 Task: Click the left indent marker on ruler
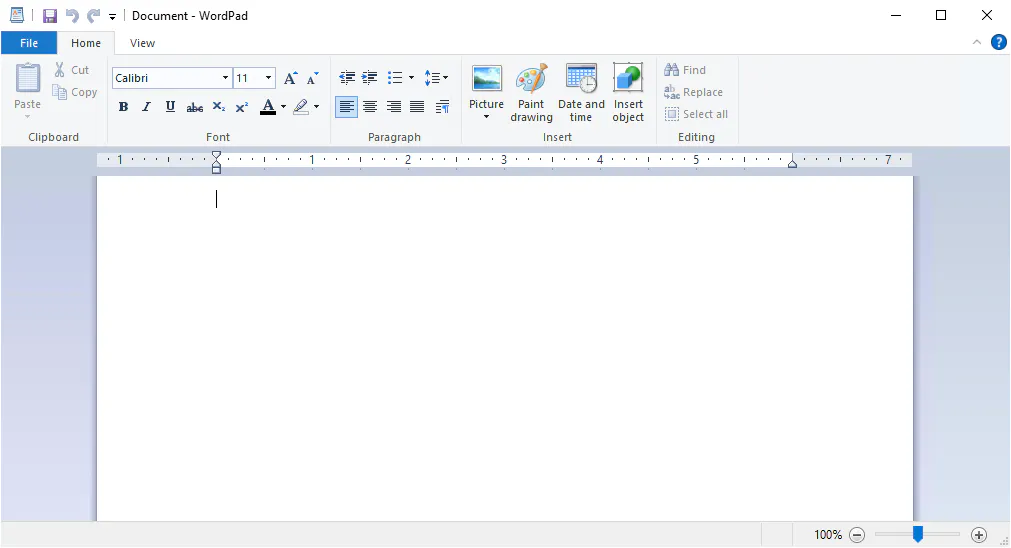pos(217,168)
